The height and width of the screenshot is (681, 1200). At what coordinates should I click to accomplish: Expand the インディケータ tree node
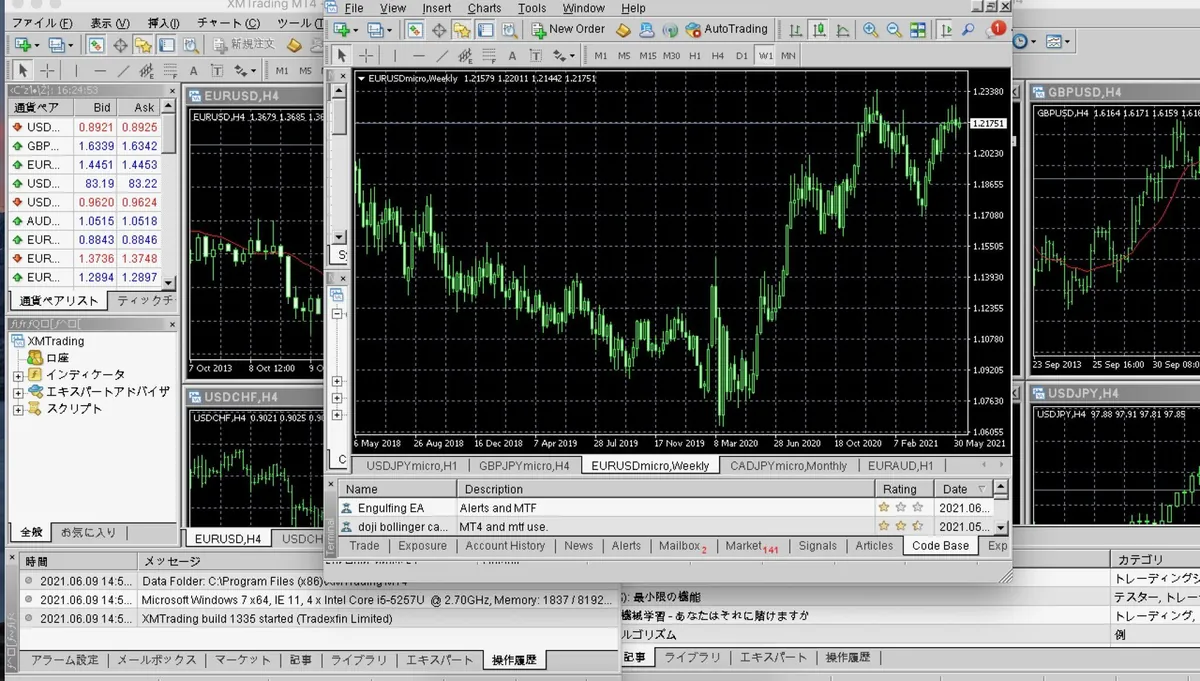[x=18, y=375]
